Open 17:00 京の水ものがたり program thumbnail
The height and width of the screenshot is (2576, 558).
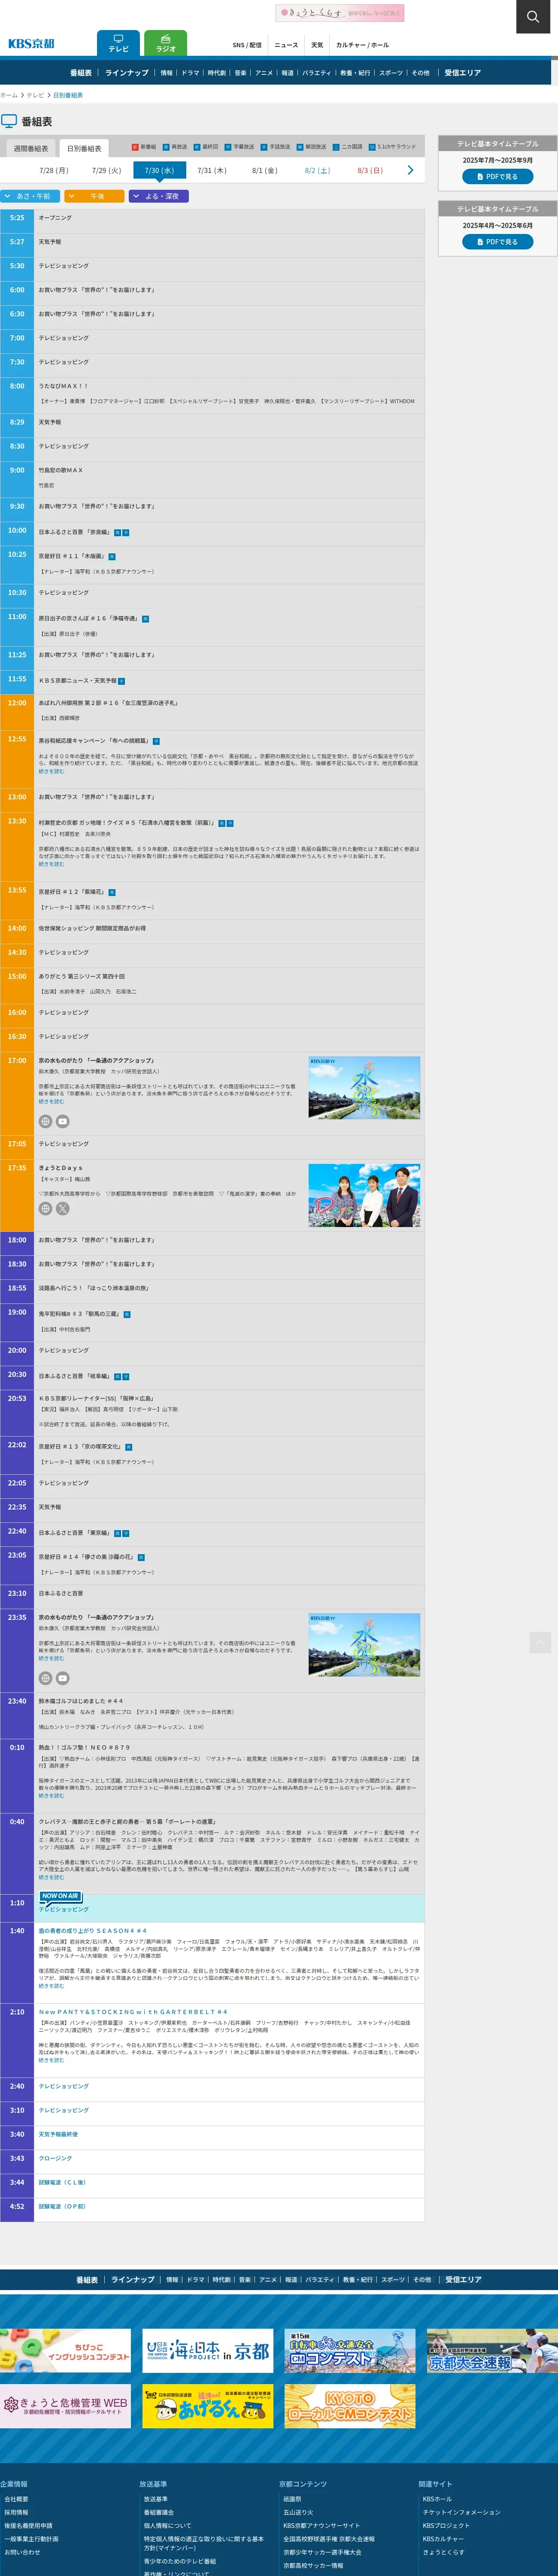[364, 1087]
